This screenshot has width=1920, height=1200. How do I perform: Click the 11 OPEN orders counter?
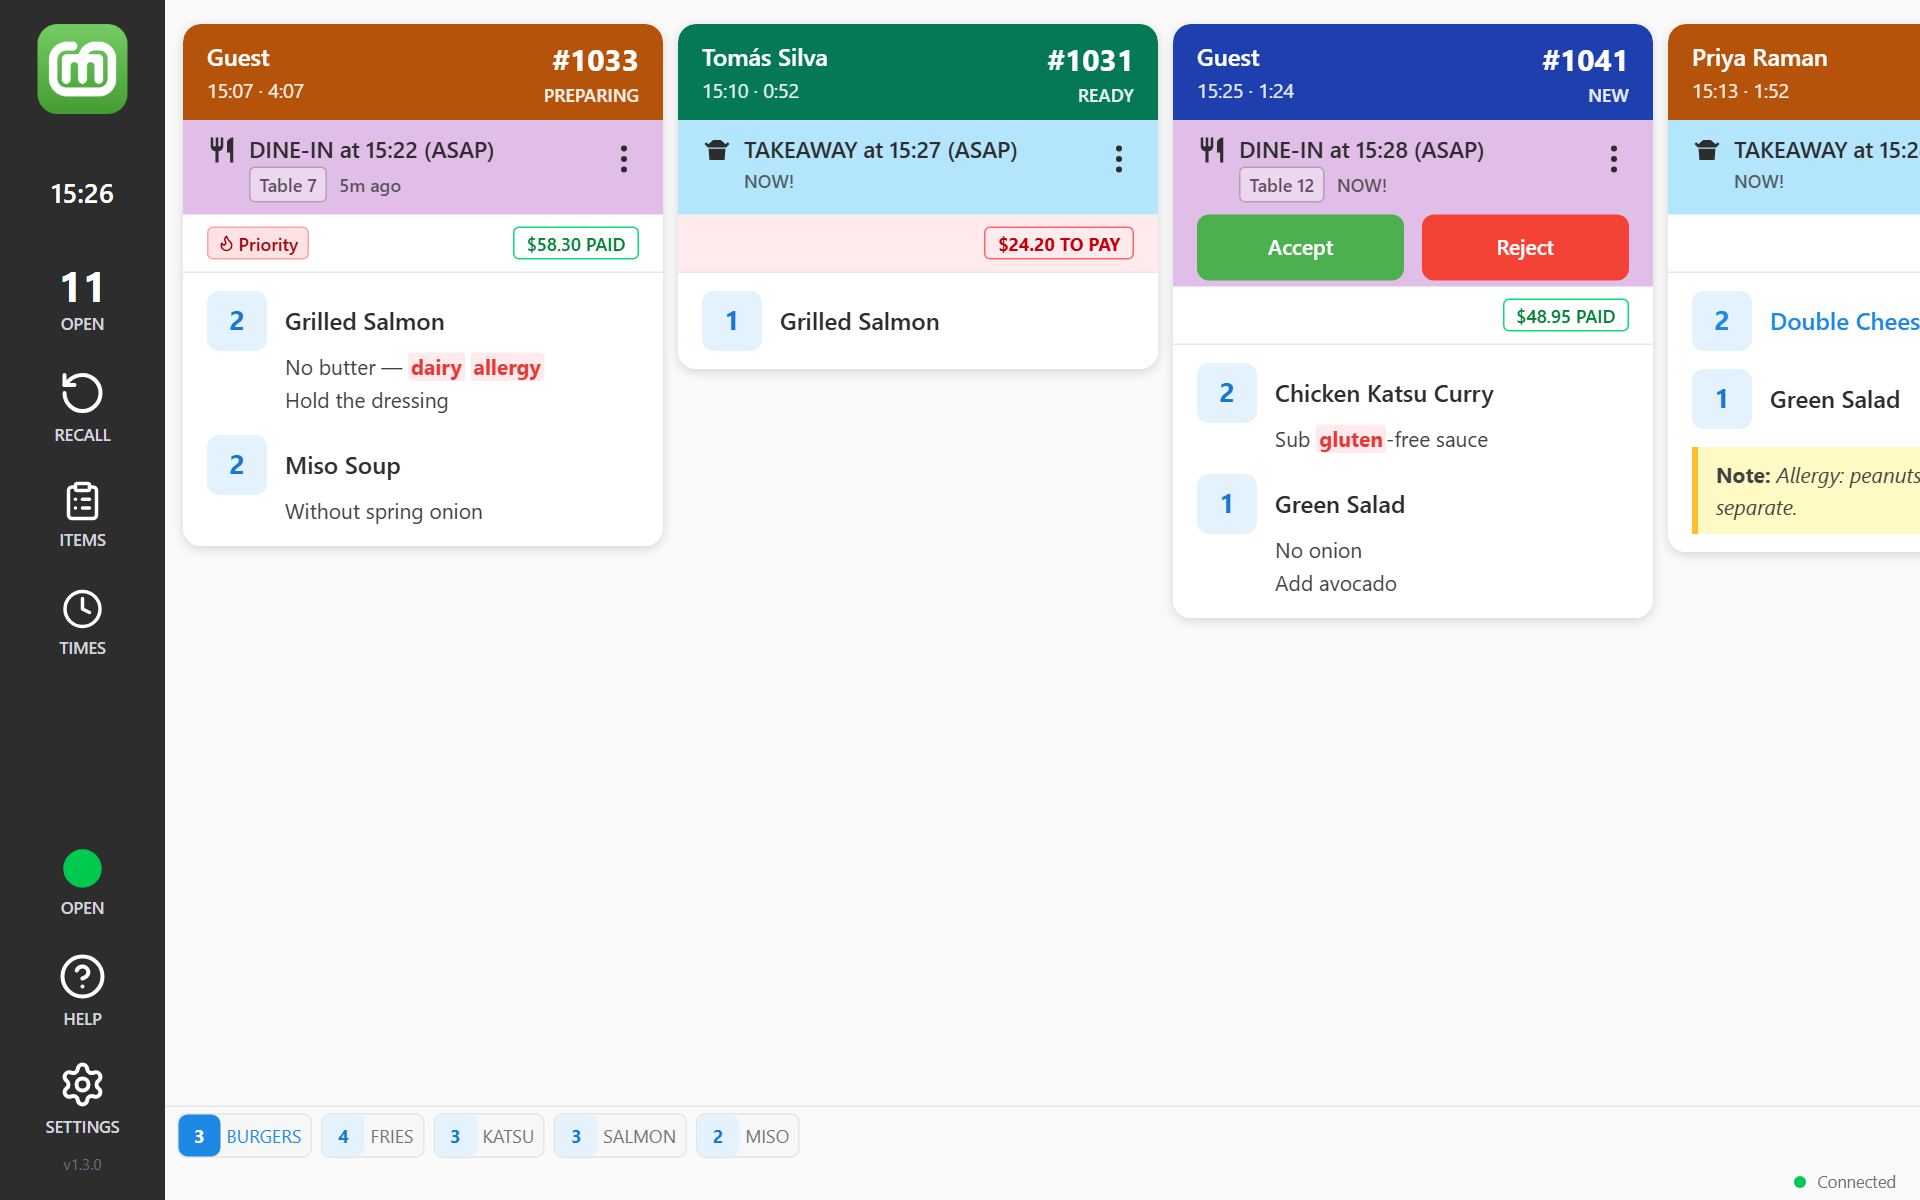(x=82, y=300)
